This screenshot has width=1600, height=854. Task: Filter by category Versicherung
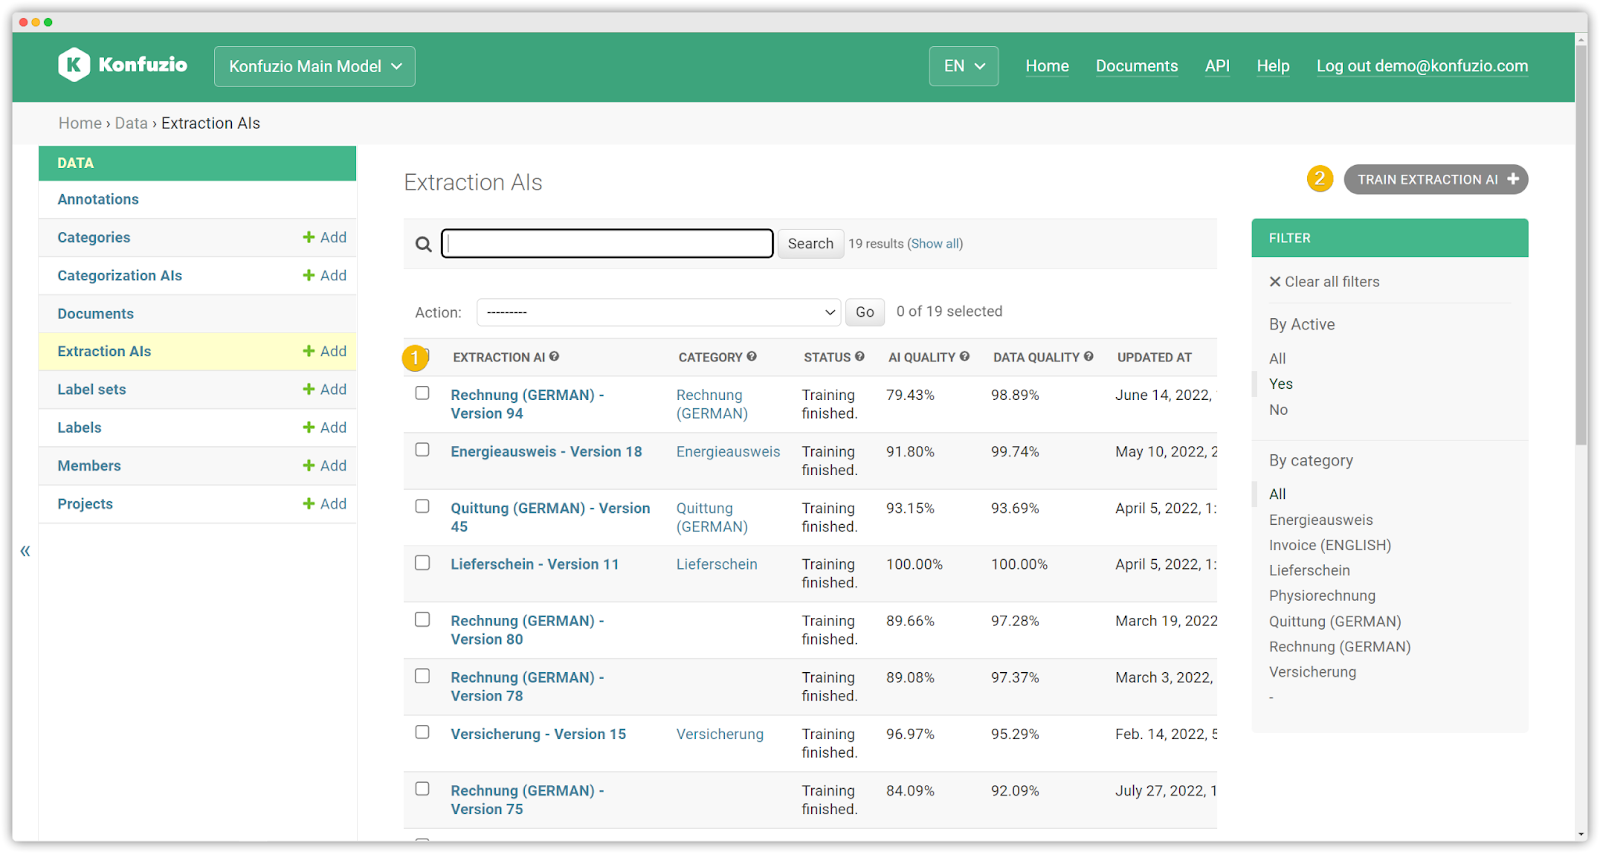1313,672
